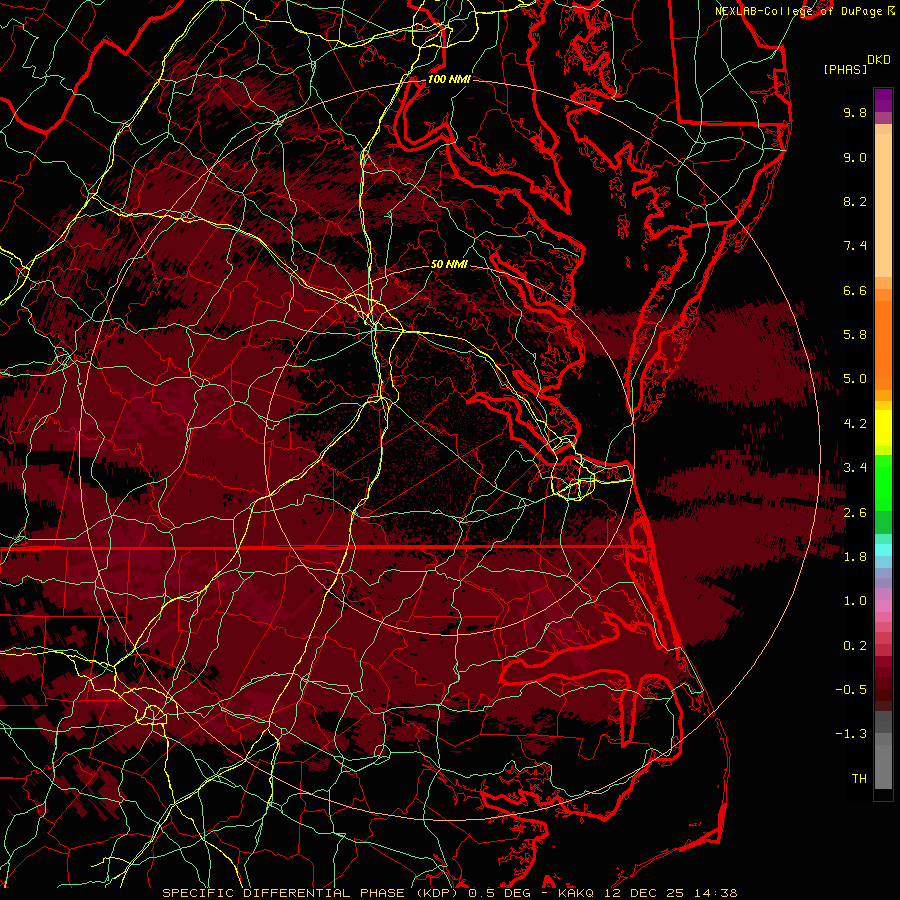Click the 14:38 timestamp
Viewport: 900px width, 900px height.
pos(714,893)
